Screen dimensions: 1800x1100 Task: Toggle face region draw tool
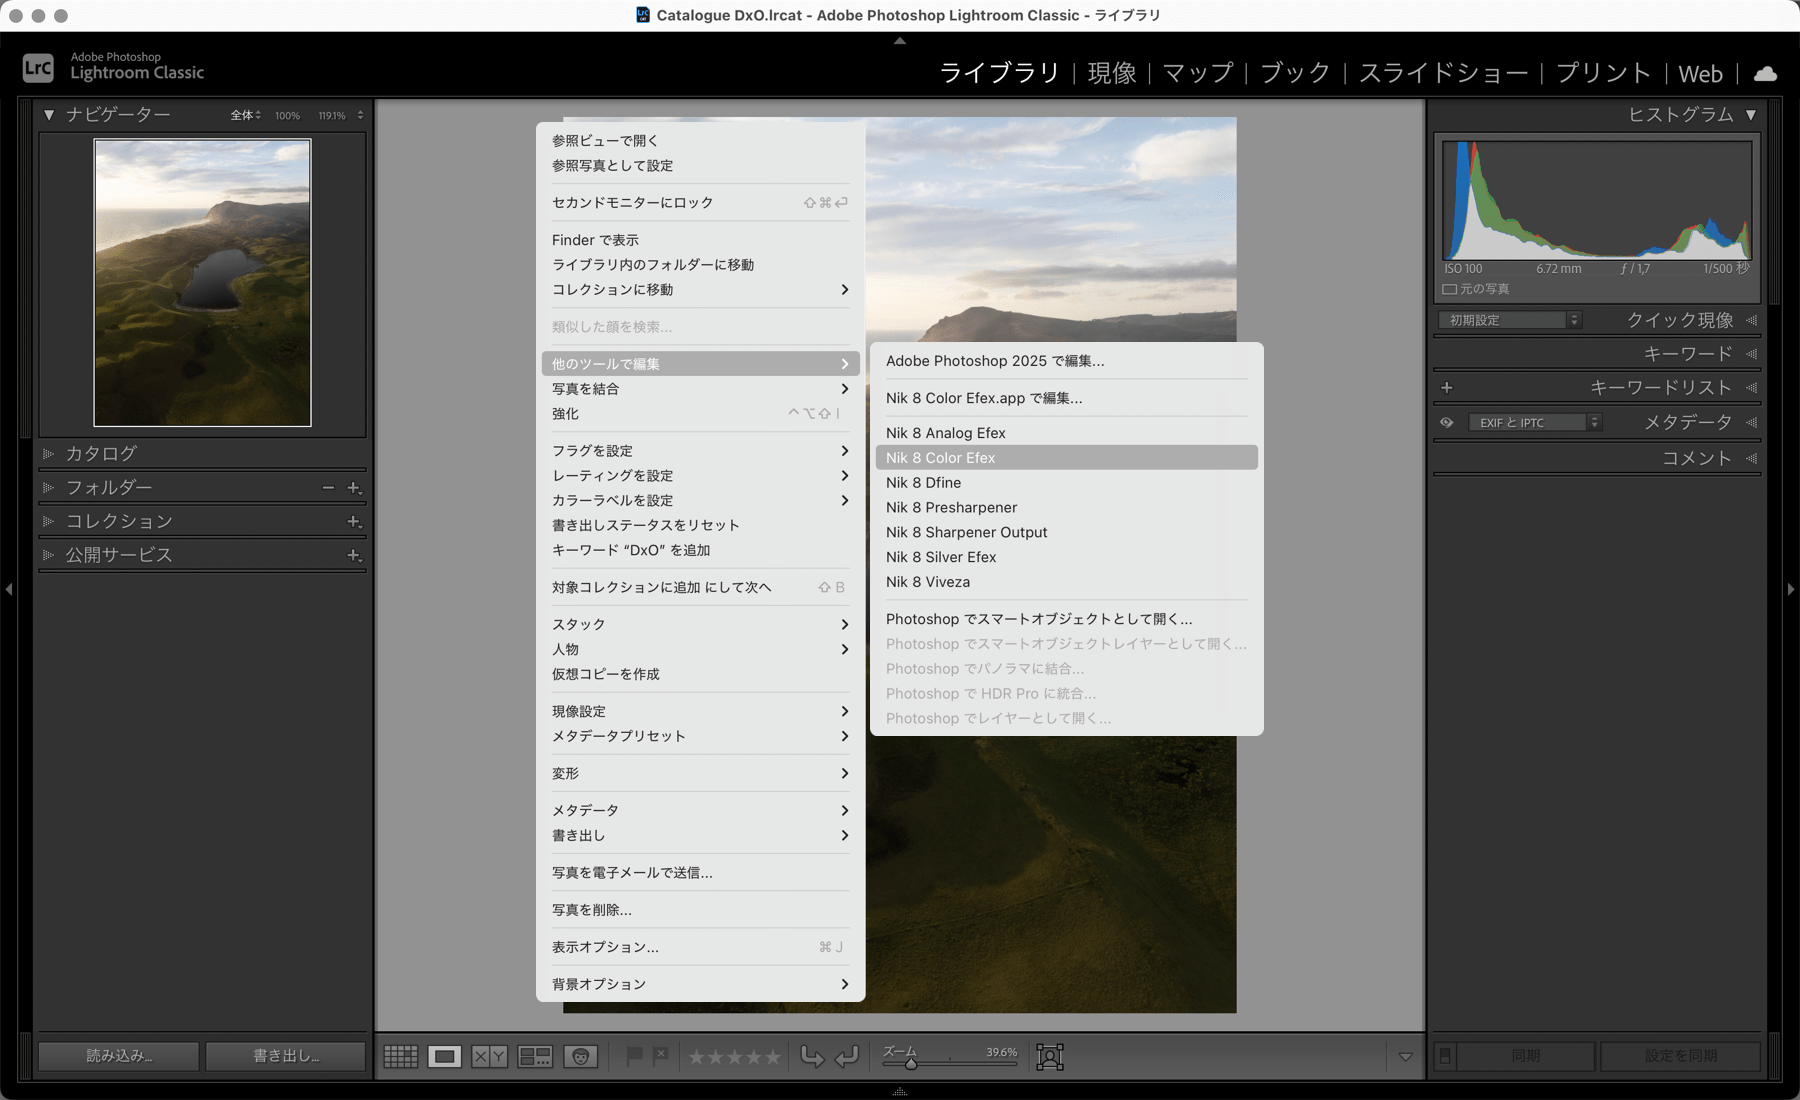coord(1050,1057)
